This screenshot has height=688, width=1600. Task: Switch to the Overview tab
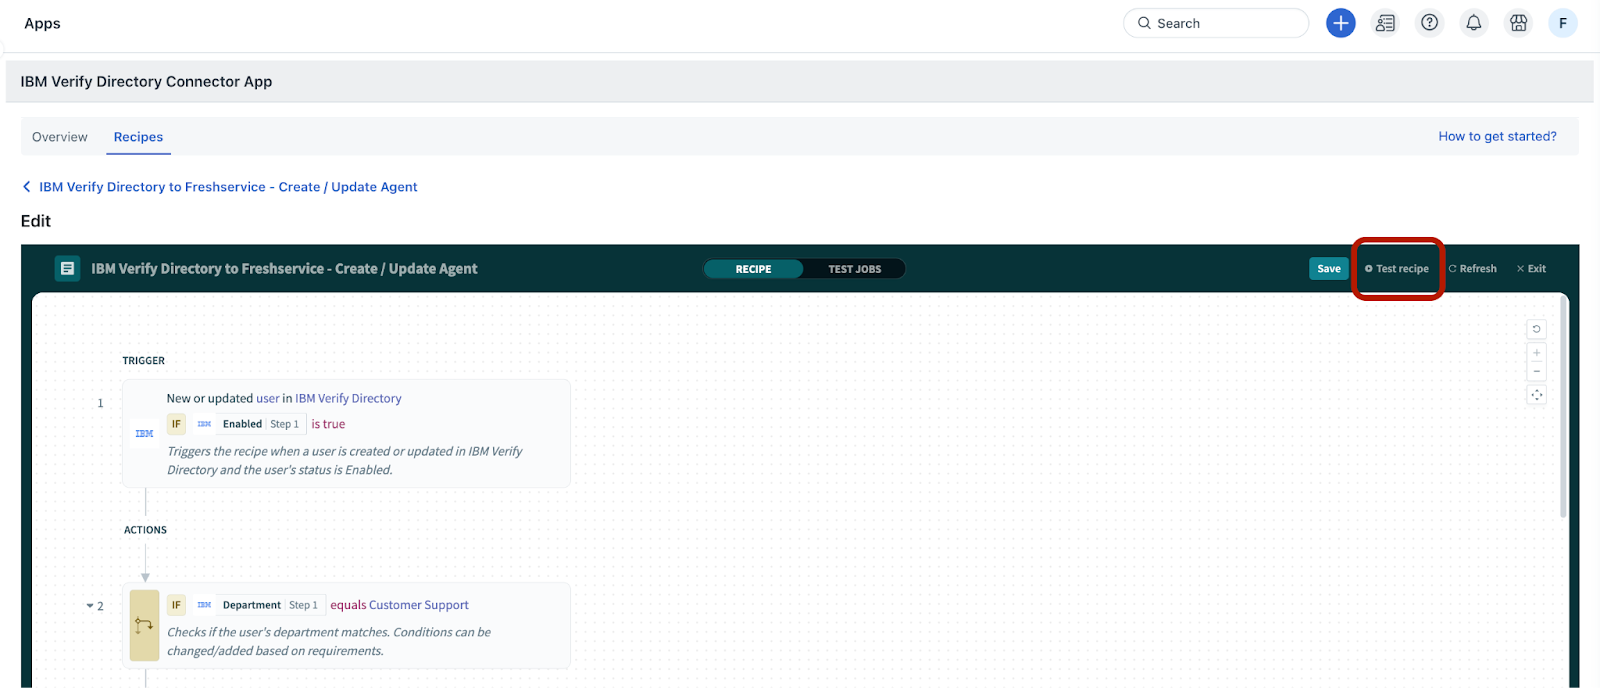click(60, 137)
